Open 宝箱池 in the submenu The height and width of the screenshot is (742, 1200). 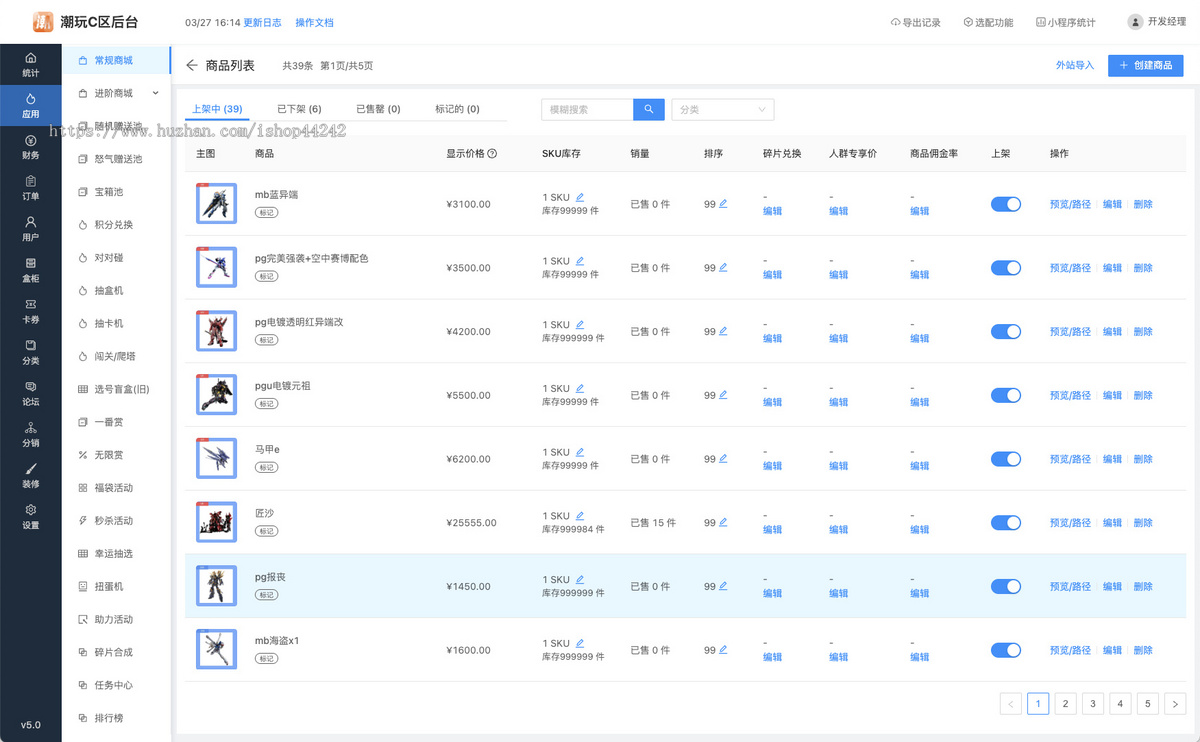[117, 192]
